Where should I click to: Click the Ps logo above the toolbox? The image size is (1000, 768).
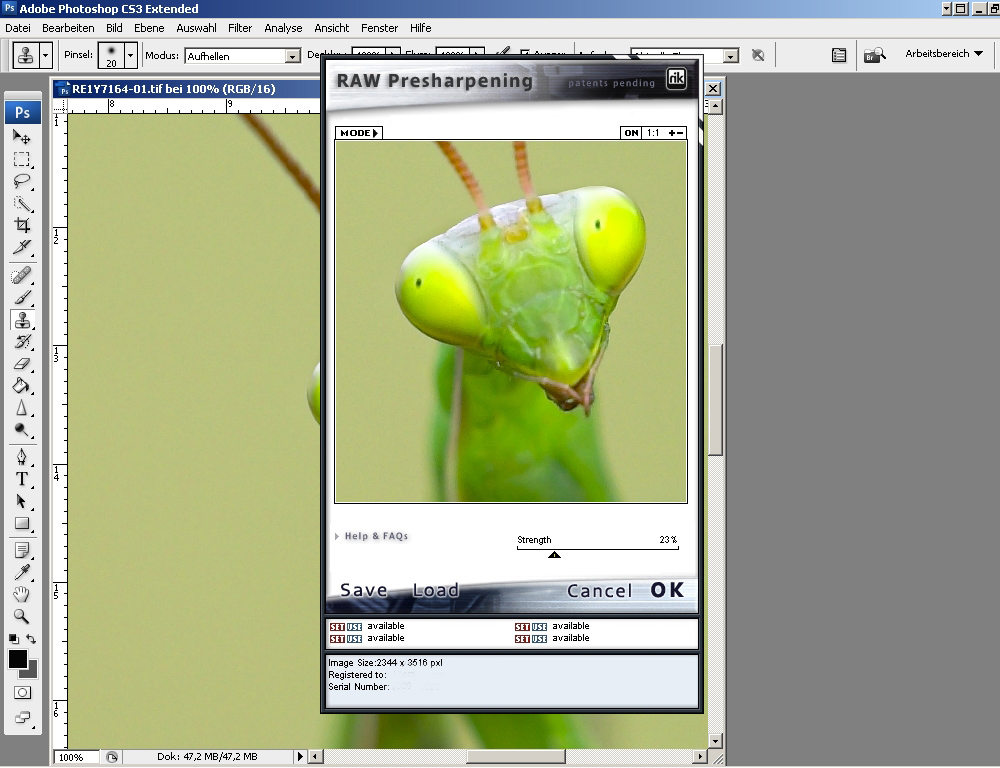point(23,113)
